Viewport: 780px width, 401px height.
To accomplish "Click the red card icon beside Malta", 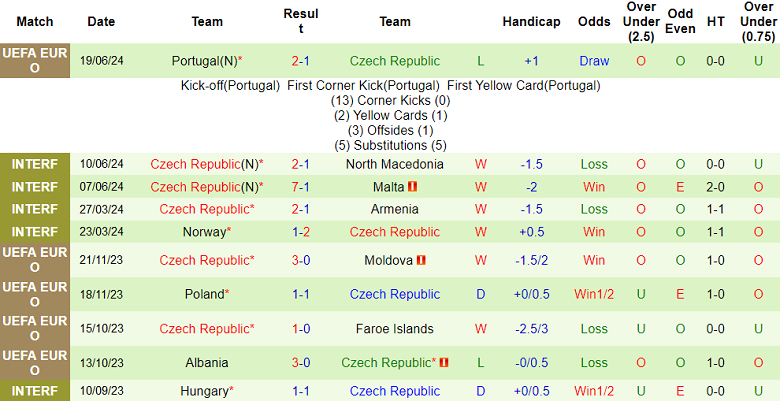I will point(412,187).
